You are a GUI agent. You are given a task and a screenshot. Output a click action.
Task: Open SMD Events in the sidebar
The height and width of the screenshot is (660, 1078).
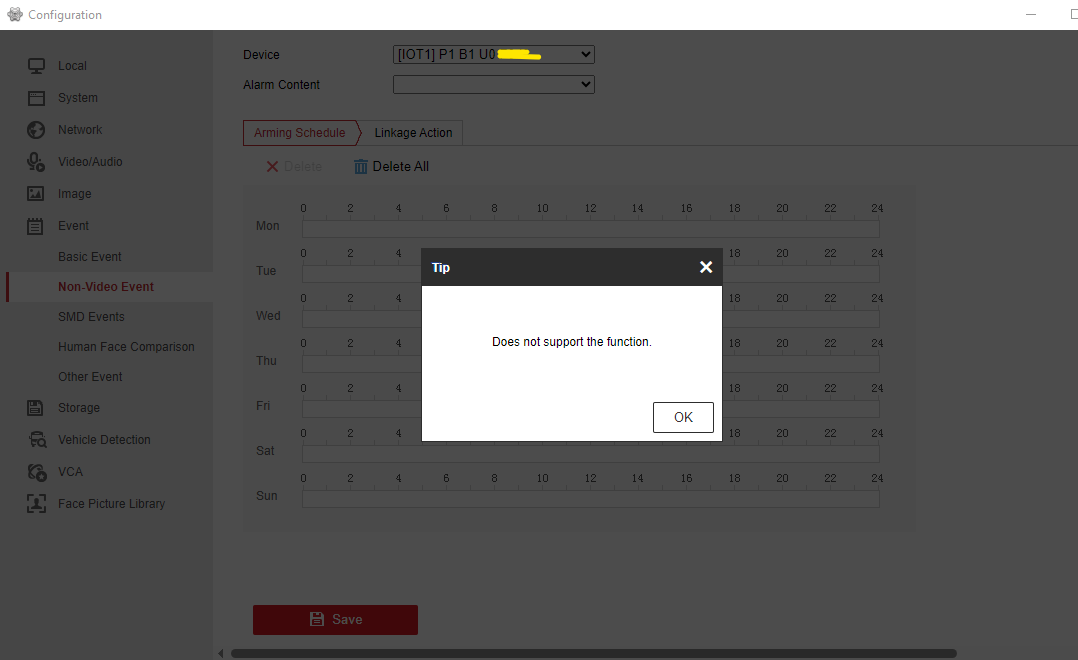point(91,317)
